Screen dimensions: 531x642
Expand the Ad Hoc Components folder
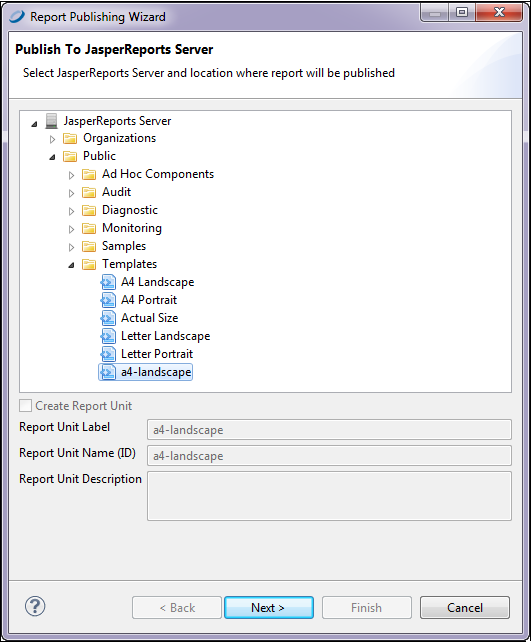(71, 175)
